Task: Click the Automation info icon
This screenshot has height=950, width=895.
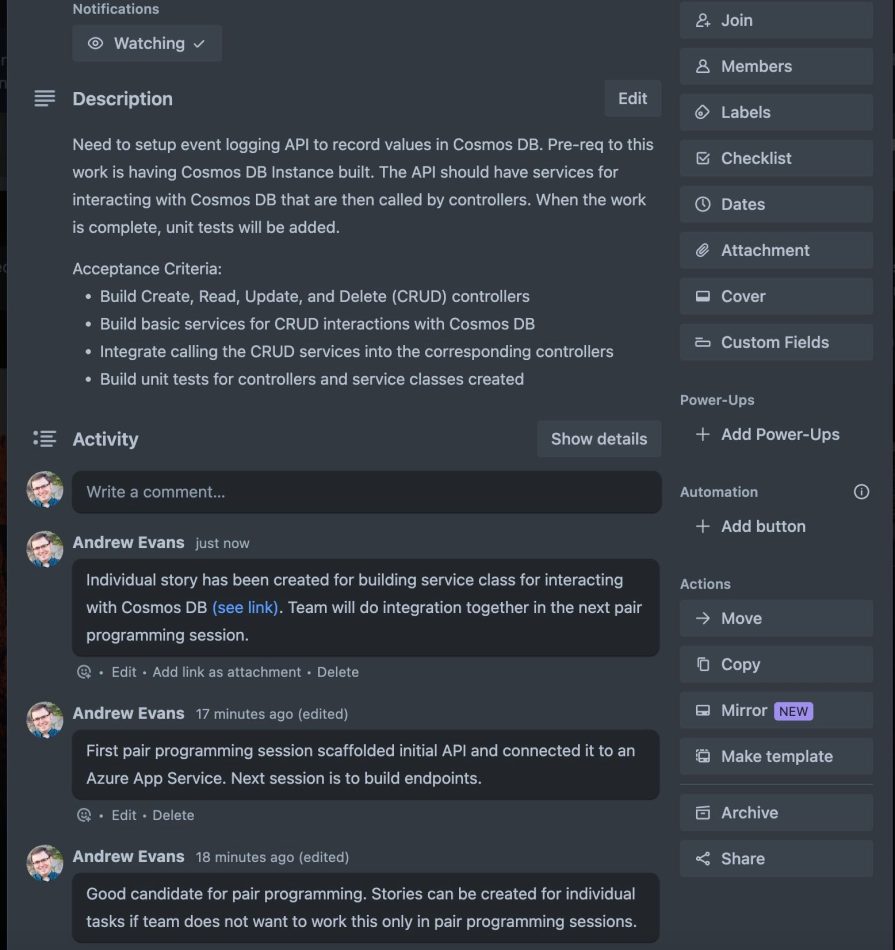Action: point(861,492)
